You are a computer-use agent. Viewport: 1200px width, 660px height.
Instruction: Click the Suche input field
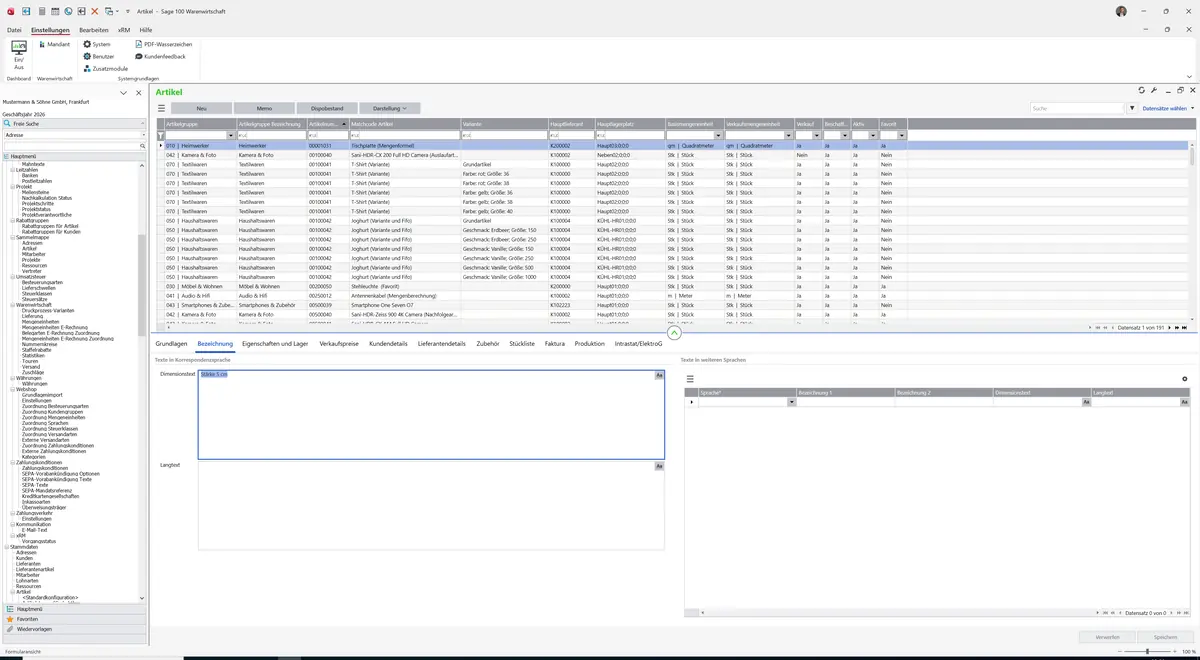coord(1077,108)
